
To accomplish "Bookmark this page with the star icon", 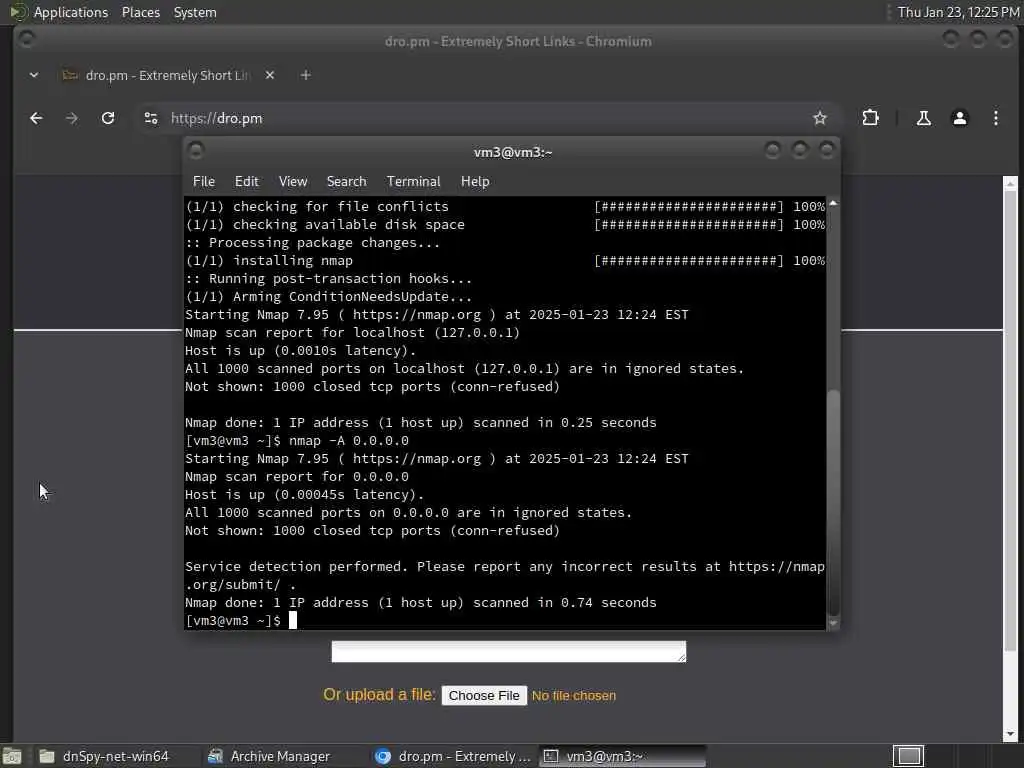I will pos(820,118).
